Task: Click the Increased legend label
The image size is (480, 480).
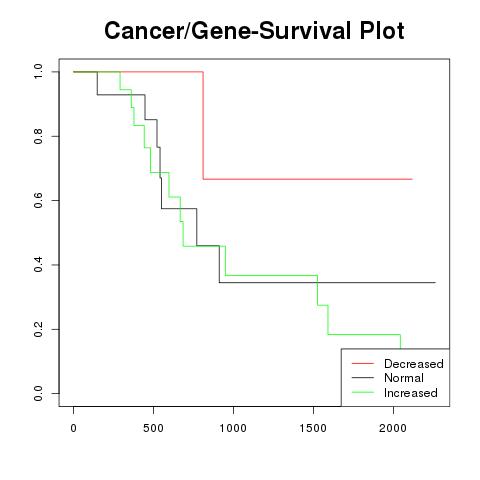Action: pos(411,393)
